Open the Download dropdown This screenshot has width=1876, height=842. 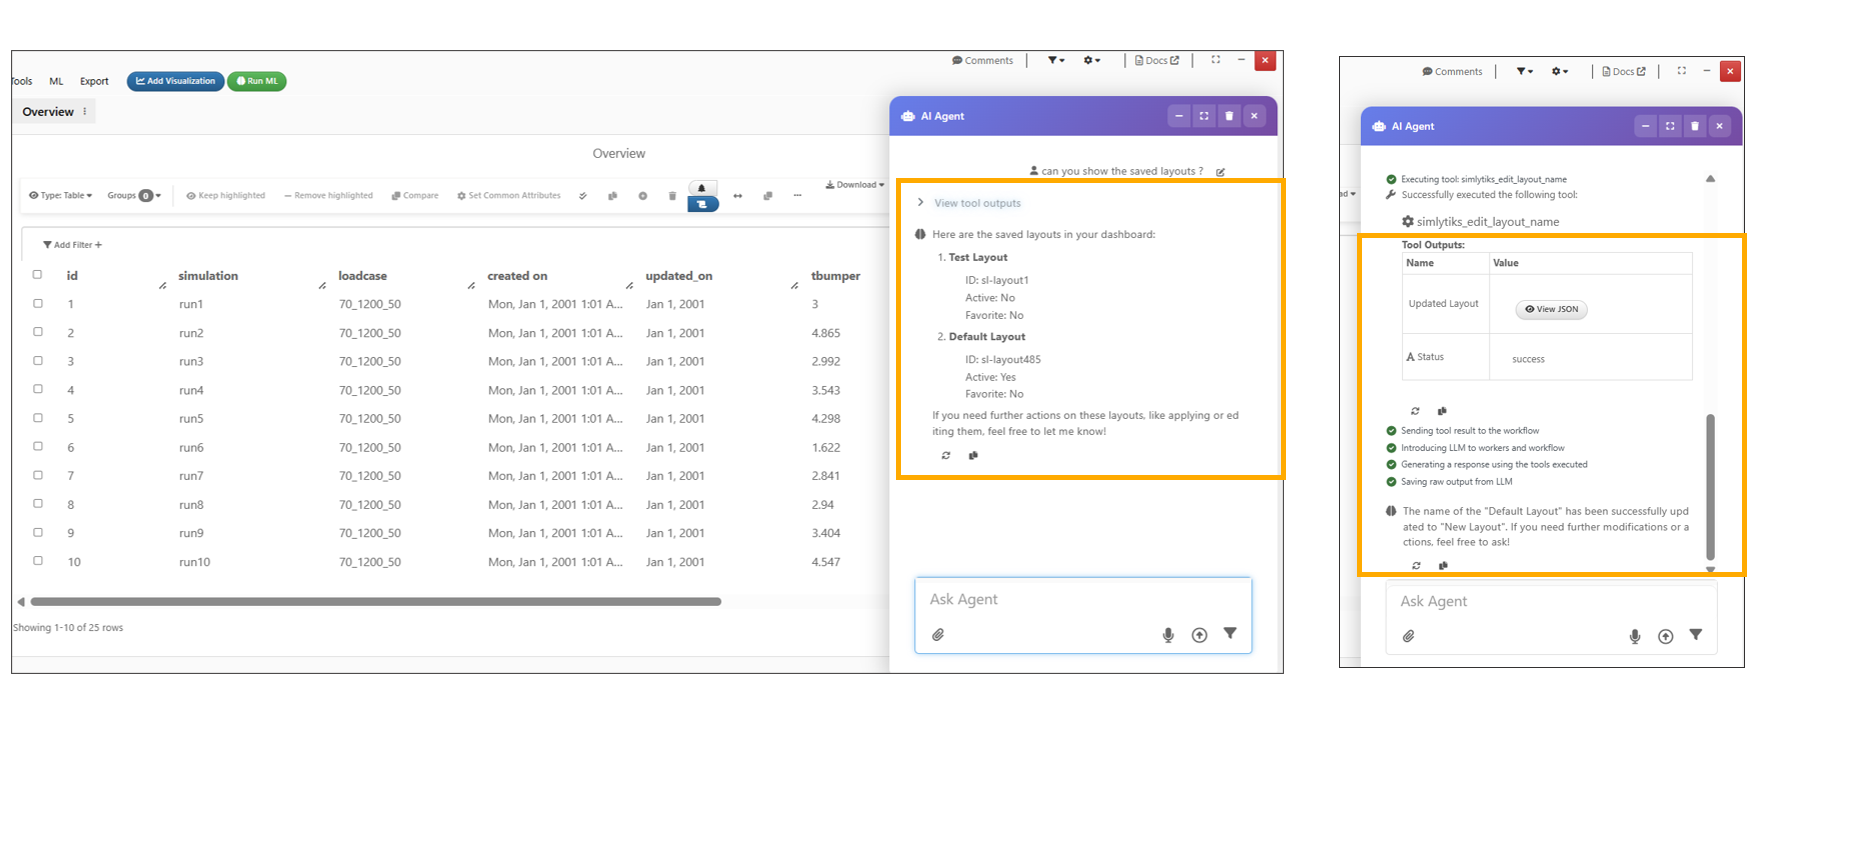pos(854,185)
